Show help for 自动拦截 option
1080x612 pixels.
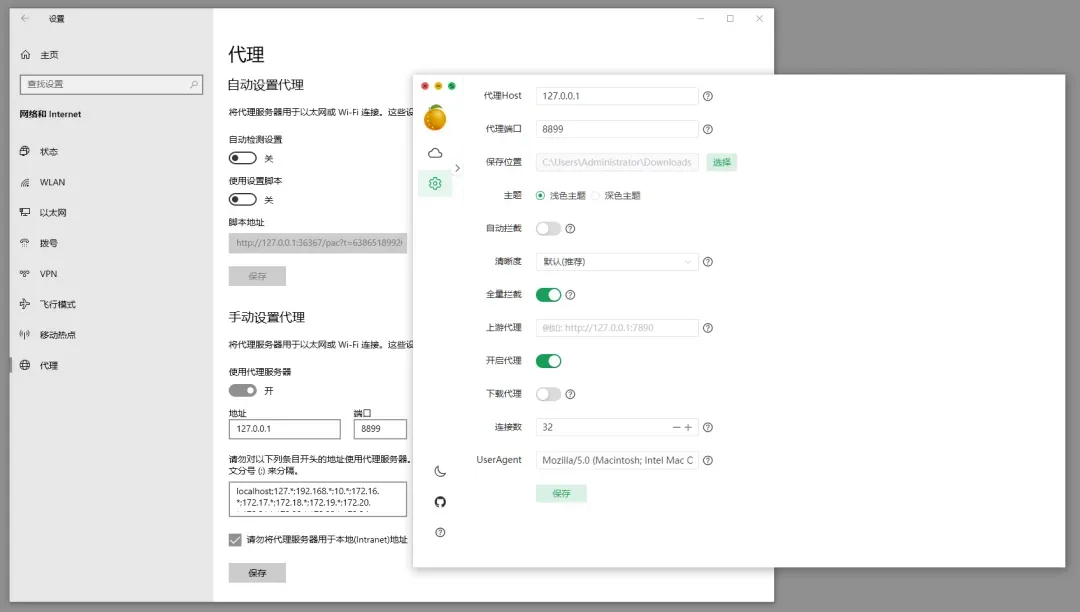pyautogui.click(x=570, y=229)
